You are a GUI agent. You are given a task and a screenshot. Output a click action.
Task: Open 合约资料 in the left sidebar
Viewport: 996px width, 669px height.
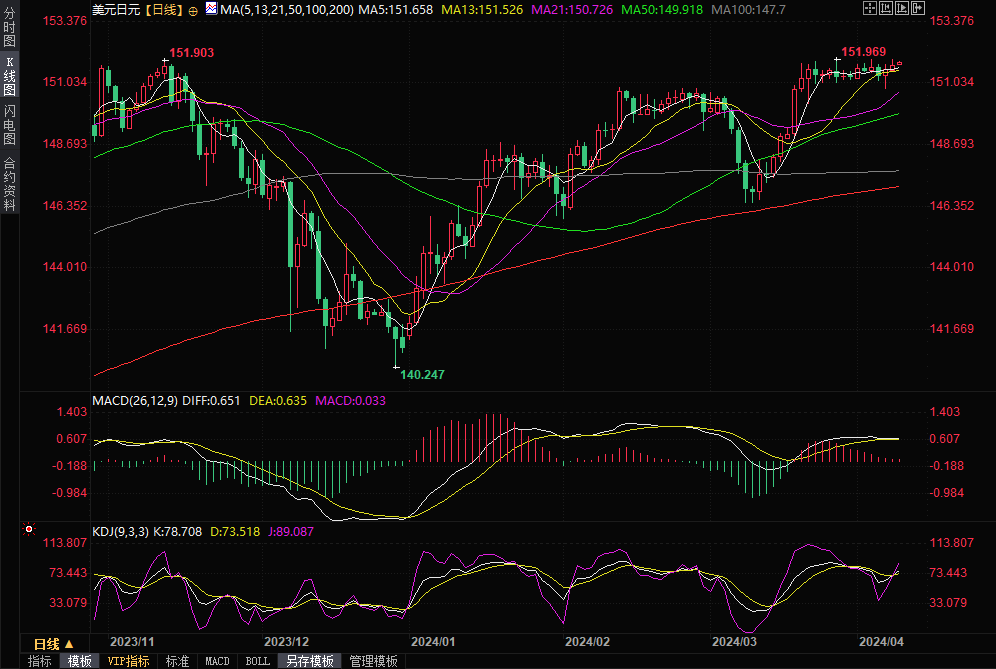[x=9, y=183]
